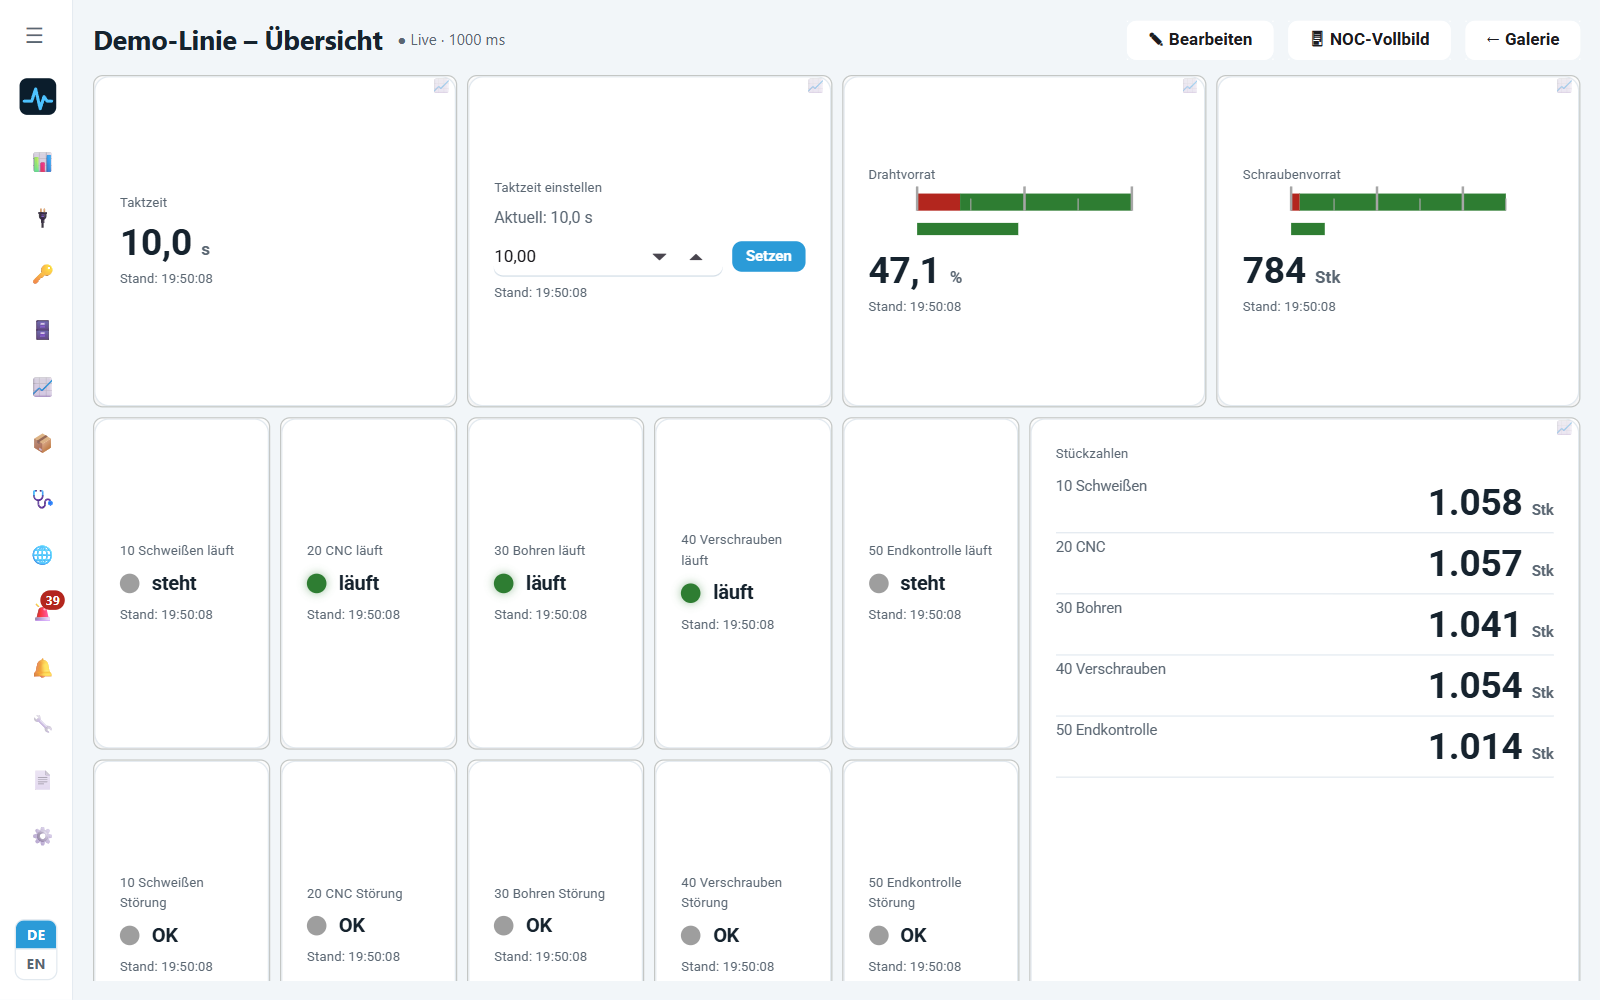The height and width of the screenshot is (1000, 1600).
Task: Open the globe network icon
Action: click(42, 555)
